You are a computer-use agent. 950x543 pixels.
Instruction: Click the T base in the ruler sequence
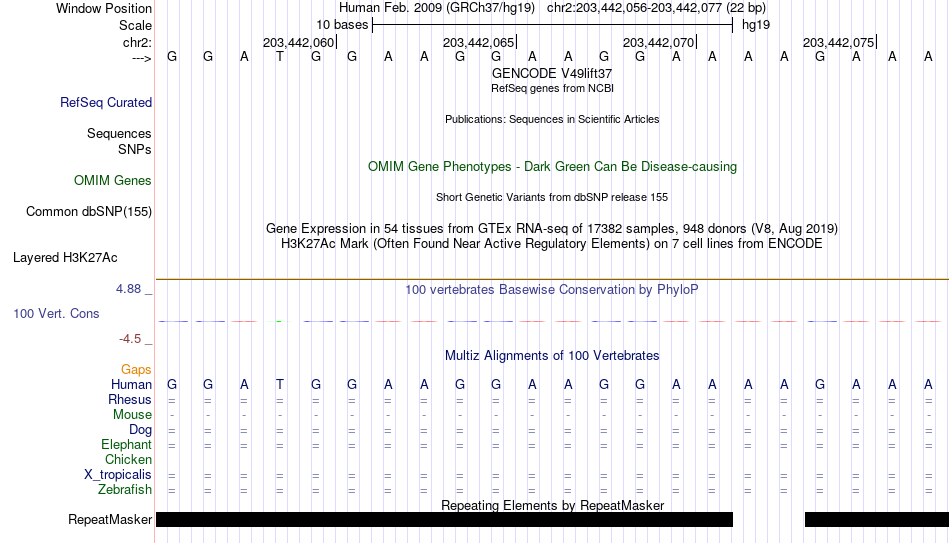279,57
